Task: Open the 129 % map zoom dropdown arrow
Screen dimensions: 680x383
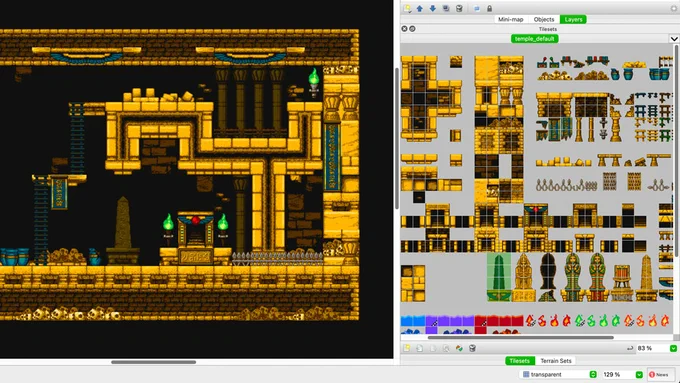Action: pos(639,374)
